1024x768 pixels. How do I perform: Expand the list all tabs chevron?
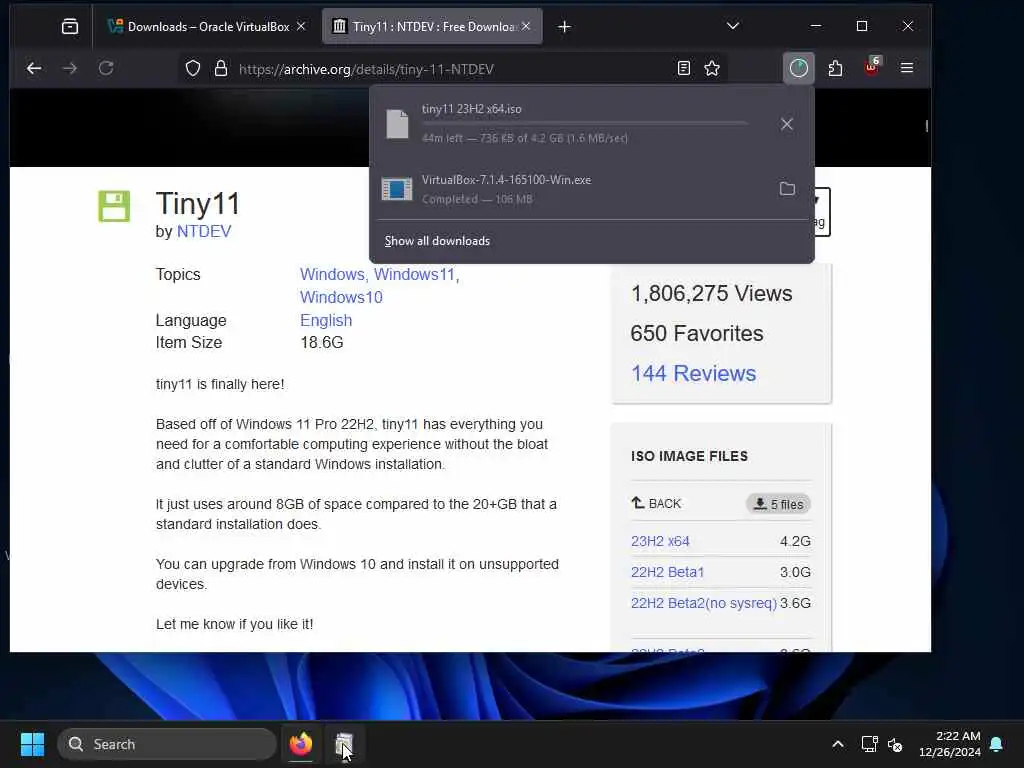pyautogui.click(x=733, y=26)
